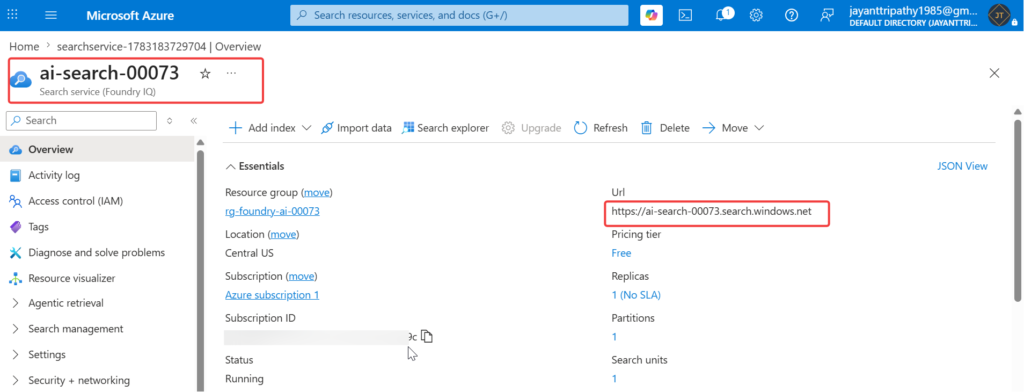1024x392 pixels.
Task: Click the global search resources box
Action: (459, 15)
